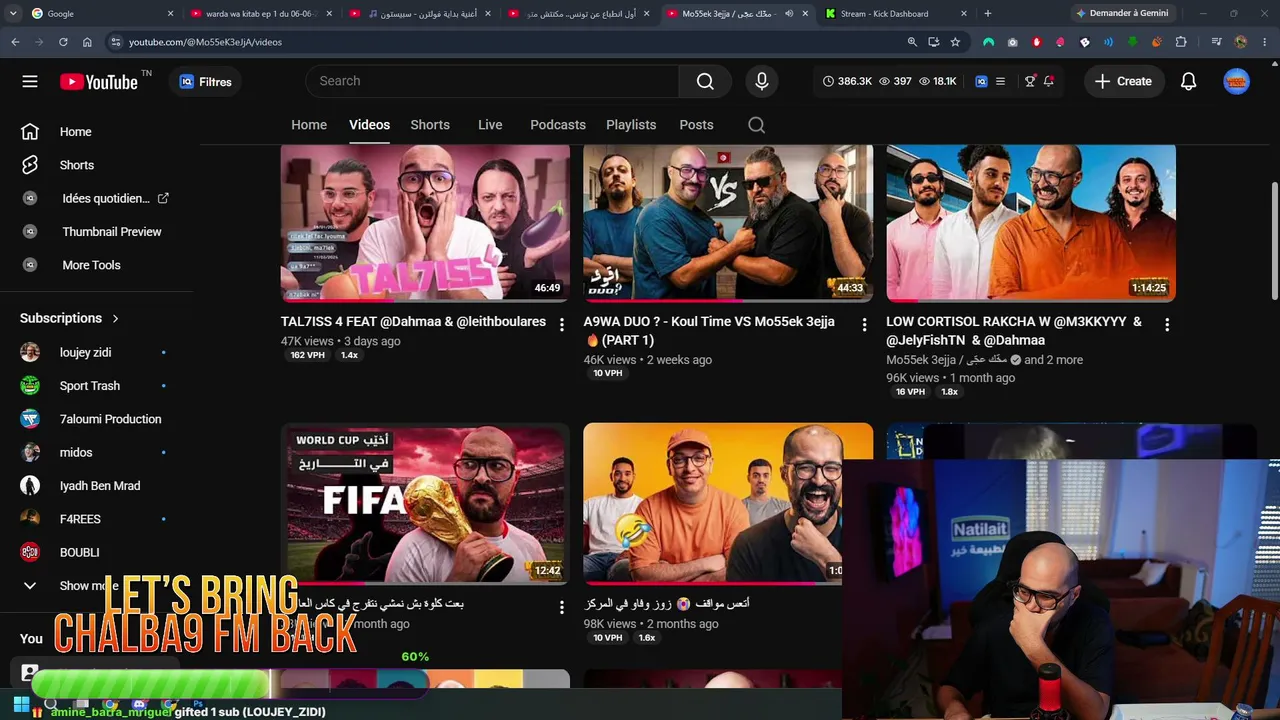
Task: Zoom controls magnifier in address bar
Action: pyautogui.click(x=912, y=42)
